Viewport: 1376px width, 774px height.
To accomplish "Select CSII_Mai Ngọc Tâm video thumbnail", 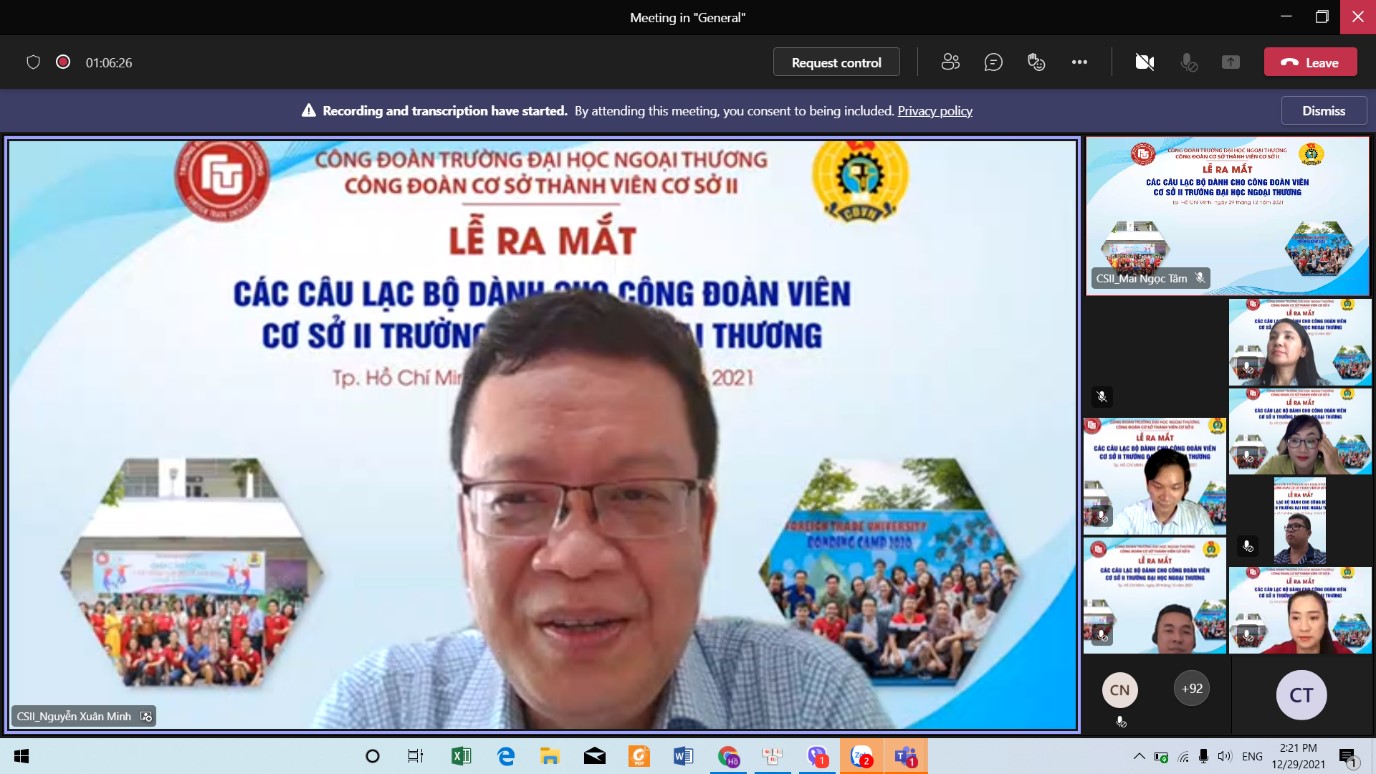I will [x=1227, y=215].
